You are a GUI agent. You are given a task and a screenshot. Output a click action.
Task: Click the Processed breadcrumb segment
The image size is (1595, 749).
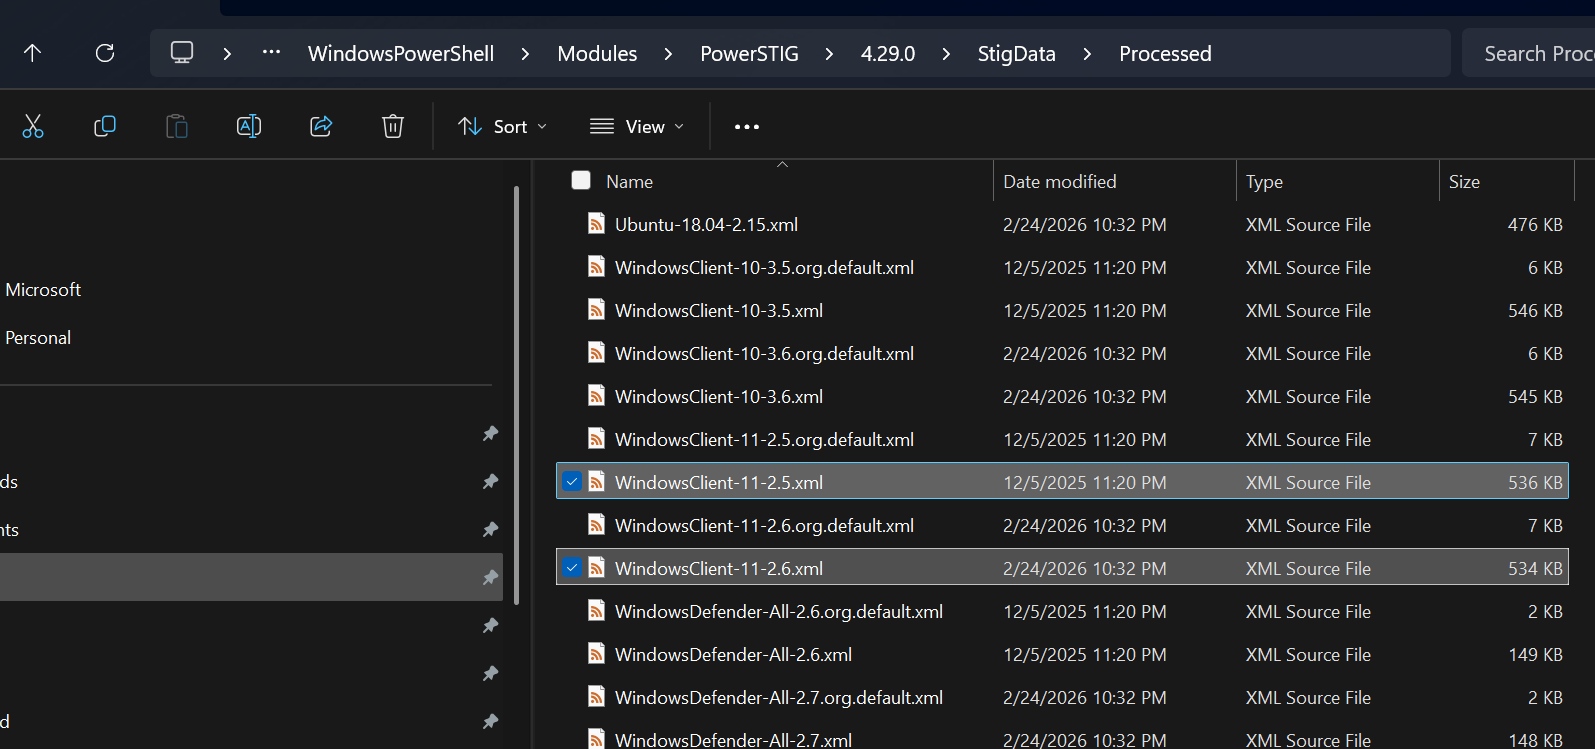[x=1165, y=54]
